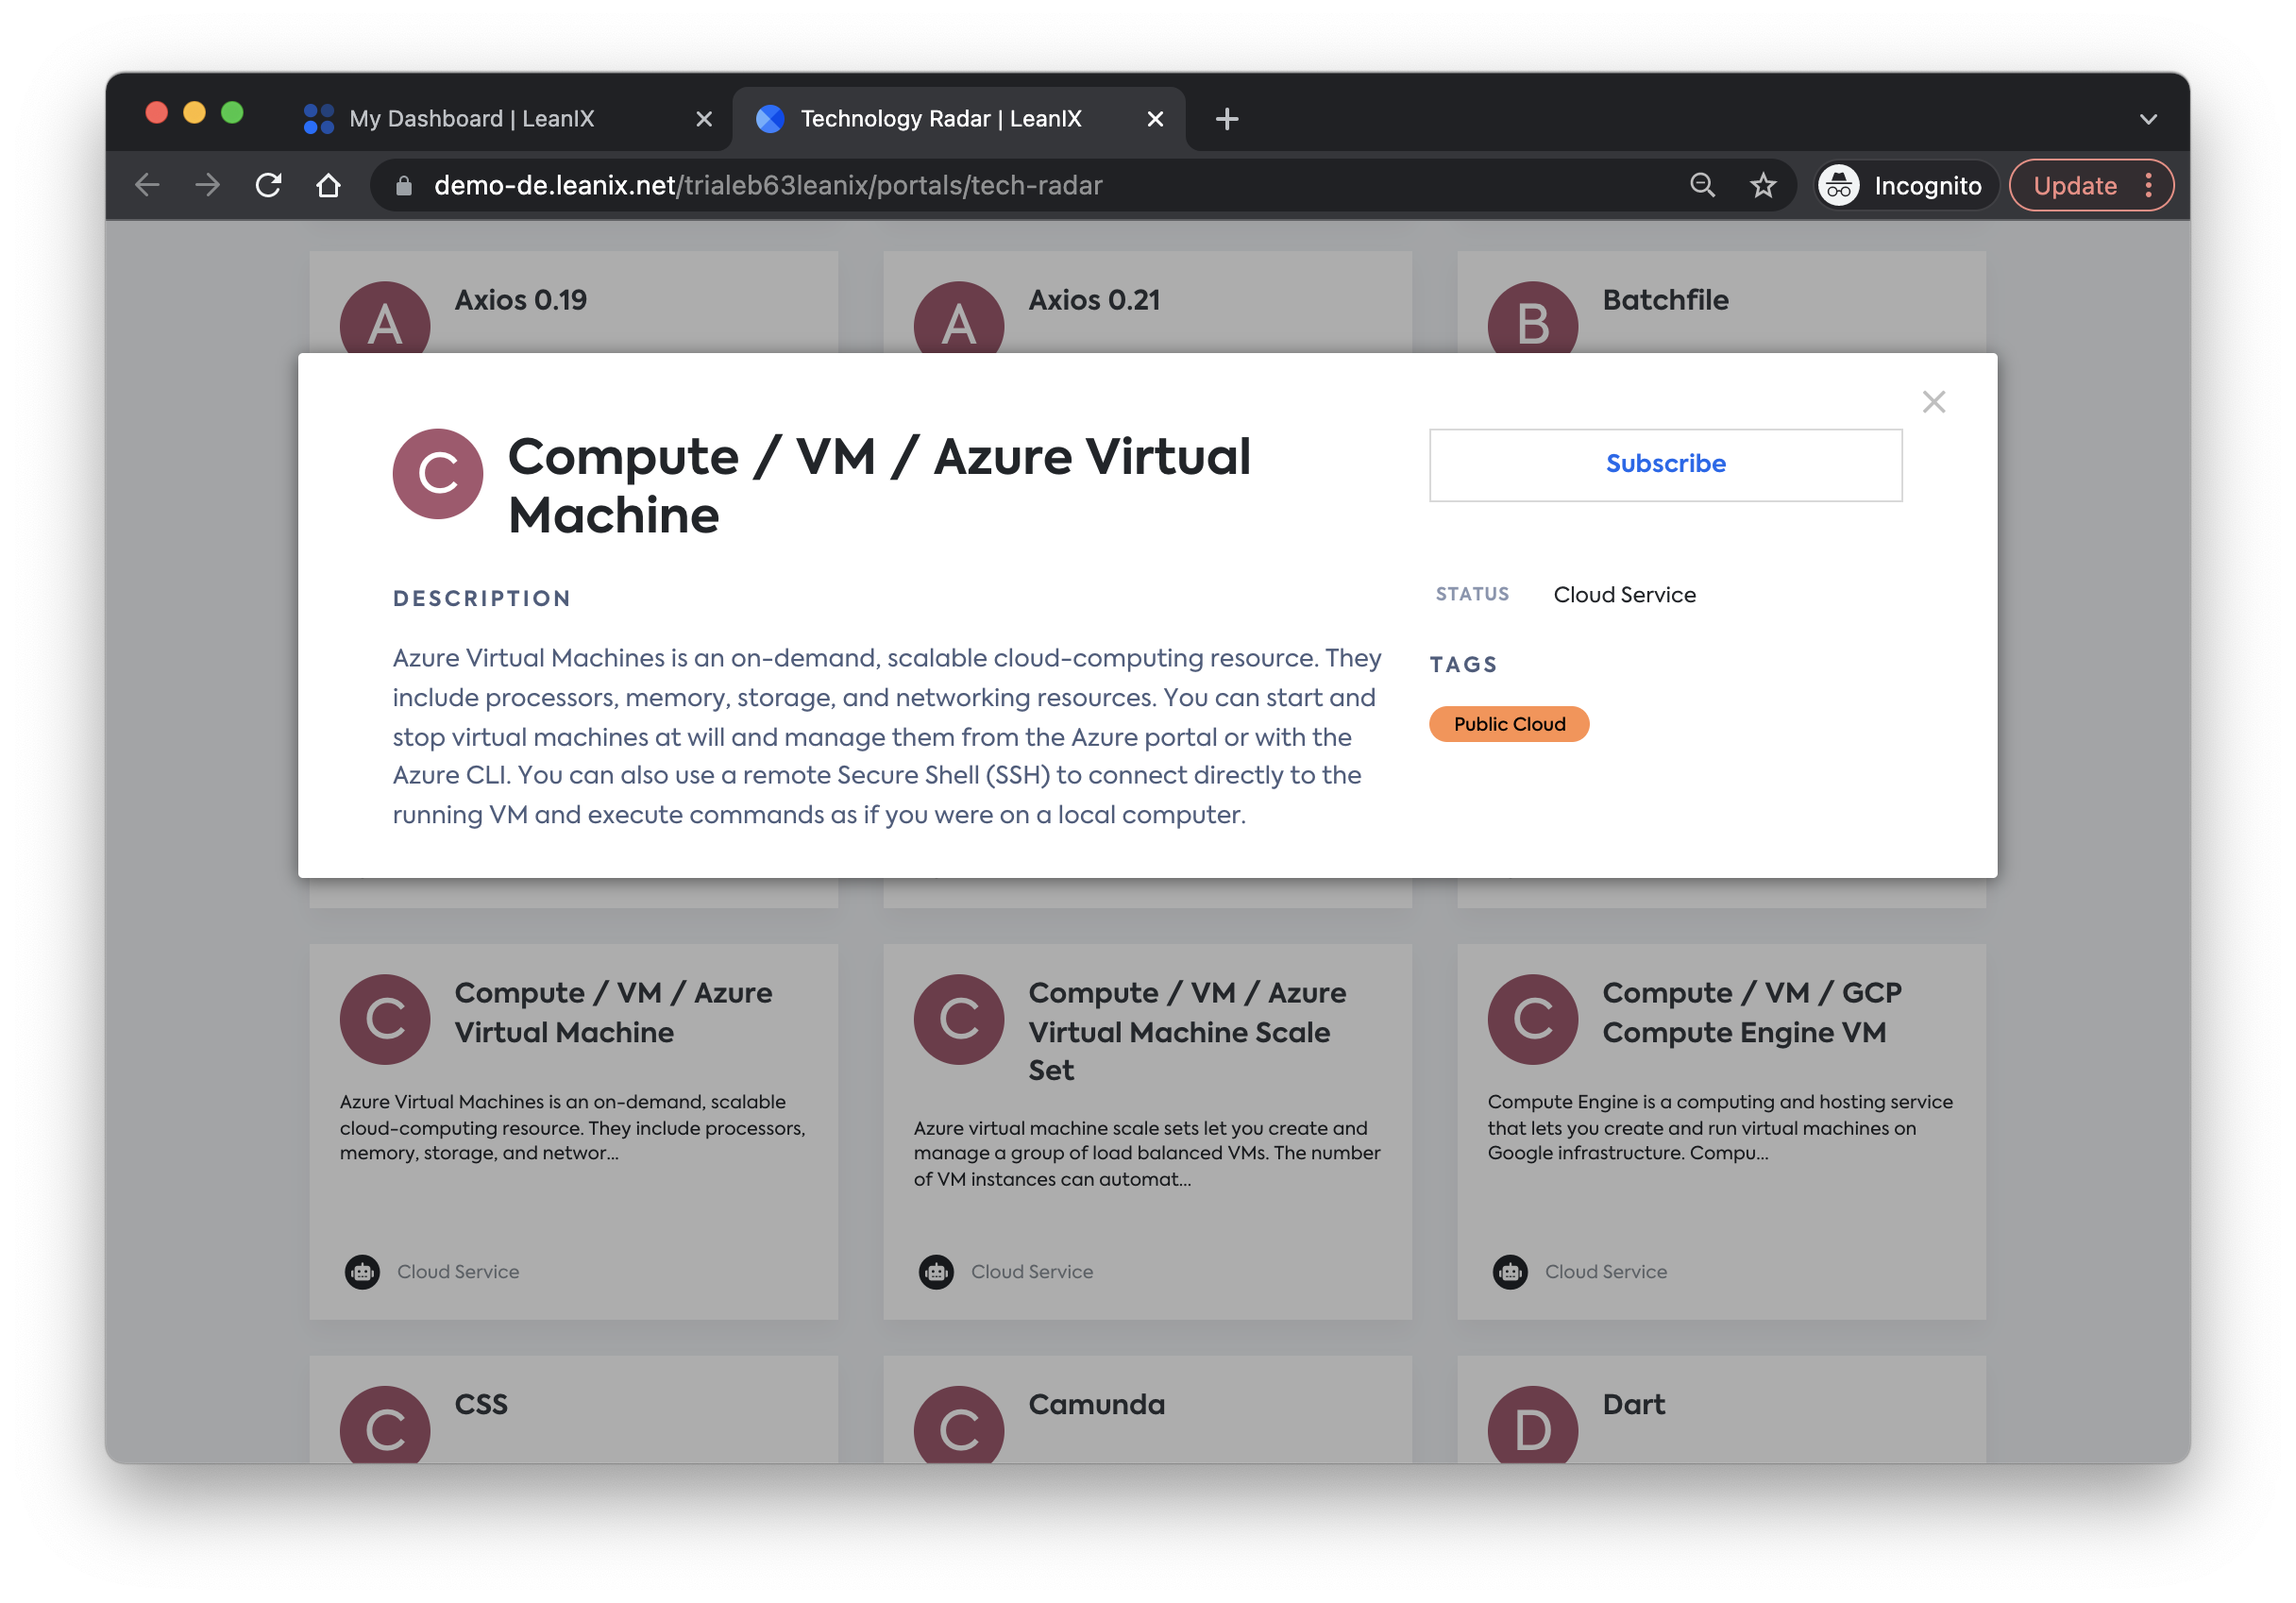Click the browser back arrow
2296x1603 pixels.
tap(148, 186)
